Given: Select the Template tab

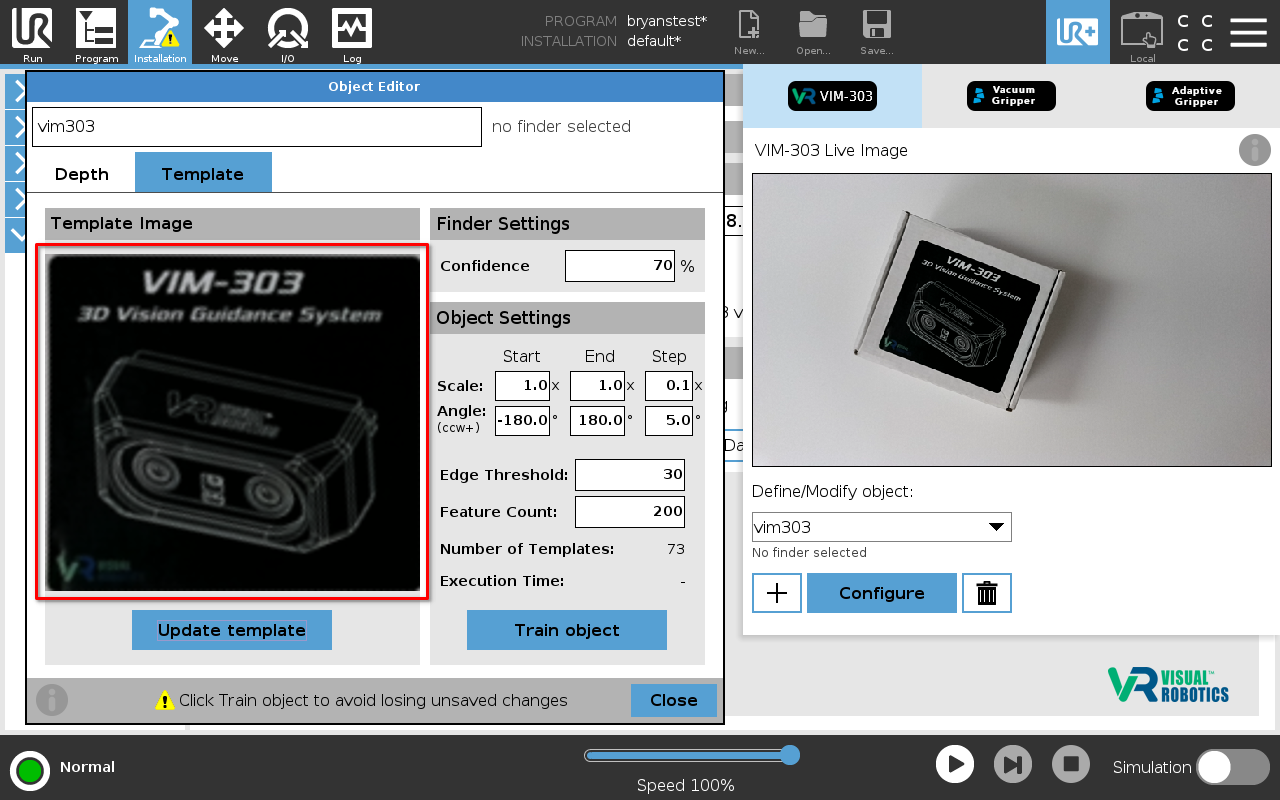Looking at the screenshot, I should point(203,173).
